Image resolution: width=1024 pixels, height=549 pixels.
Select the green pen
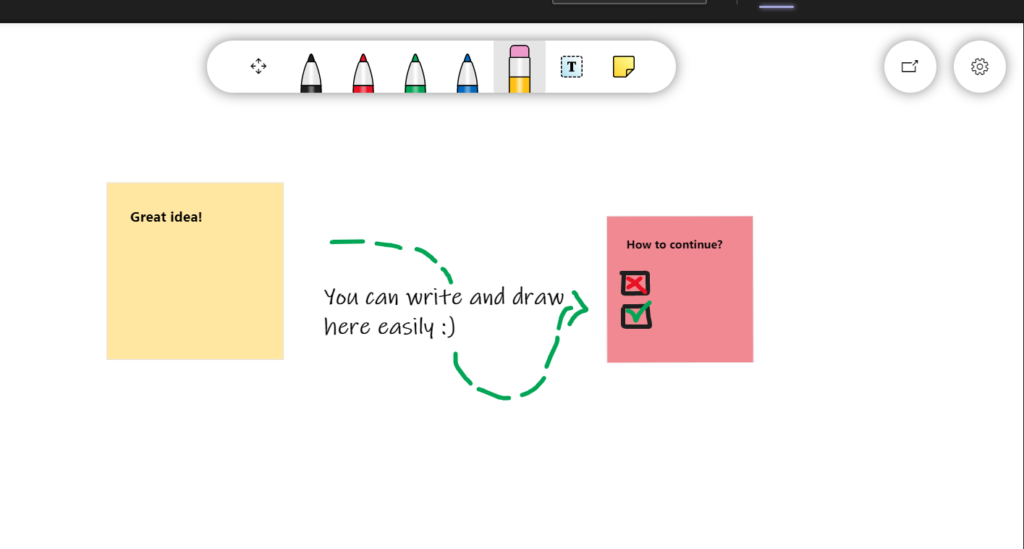[x=415, y=72]
